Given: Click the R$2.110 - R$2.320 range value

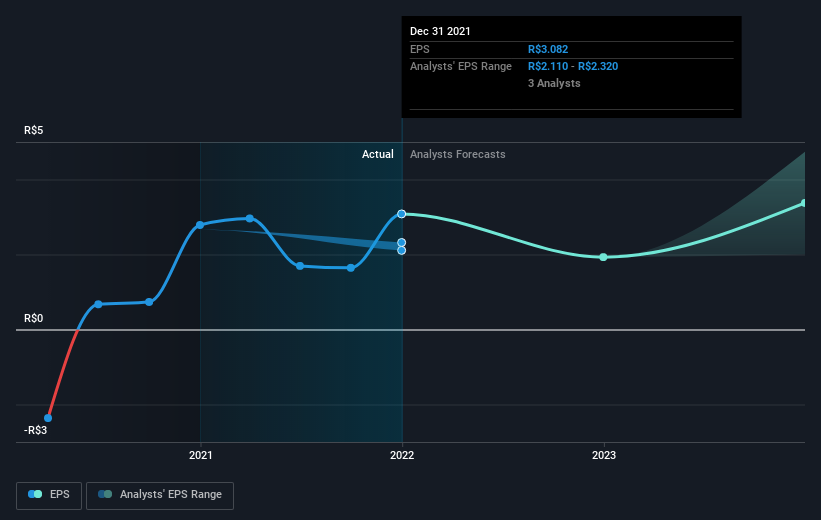Looking at the screenshot, I should click(573, 67).
